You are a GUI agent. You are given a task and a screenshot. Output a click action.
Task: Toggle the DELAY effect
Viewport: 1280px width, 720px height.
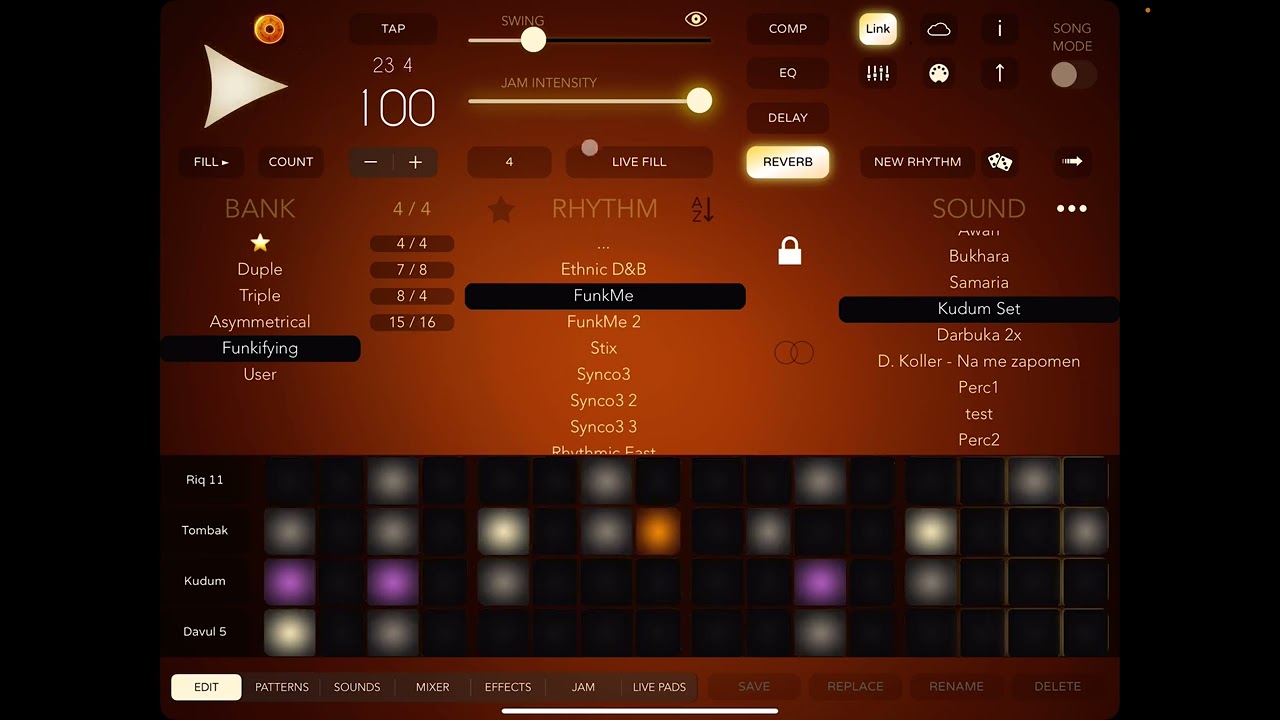(x=788, y=118)
